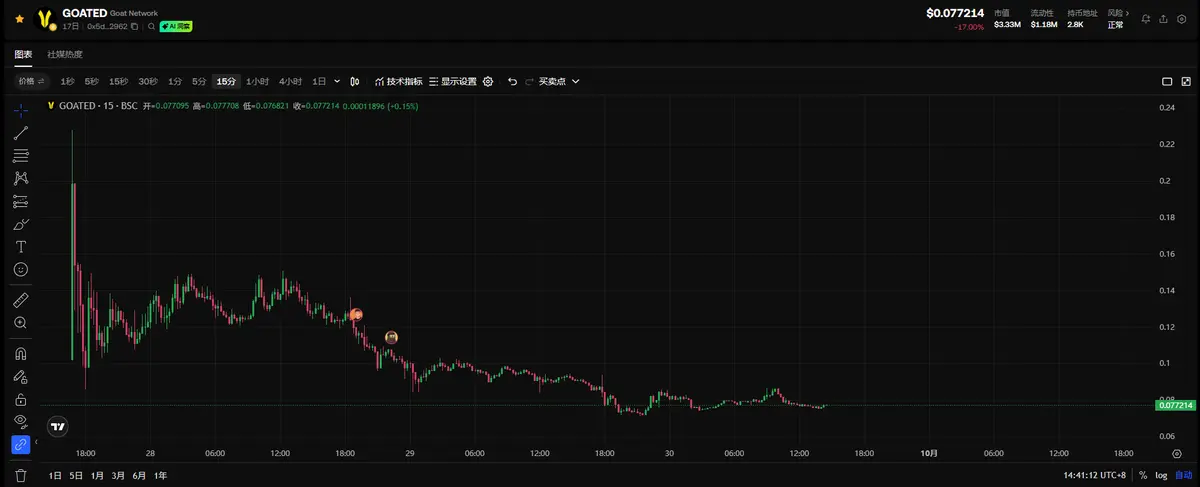Set range to 5日
Image resolution: width=1200 pixels, height=487 pixels.
[76, 475]
